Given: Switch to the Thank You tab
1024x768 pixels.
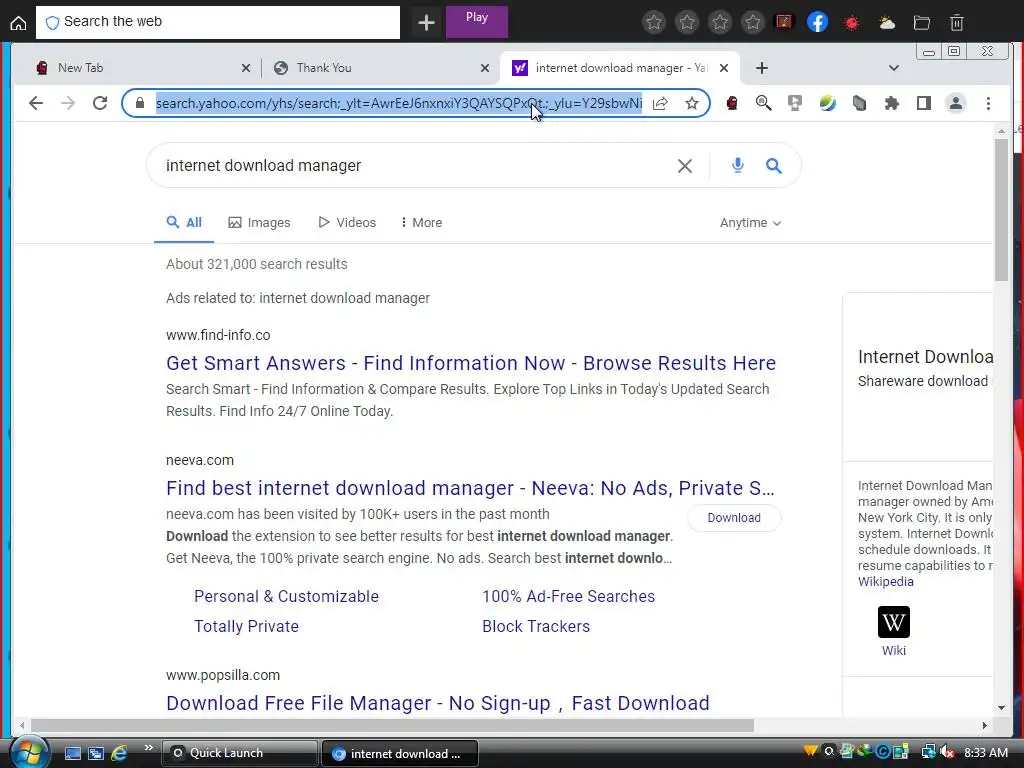Looking at the screenshot, I should [379, 68].
